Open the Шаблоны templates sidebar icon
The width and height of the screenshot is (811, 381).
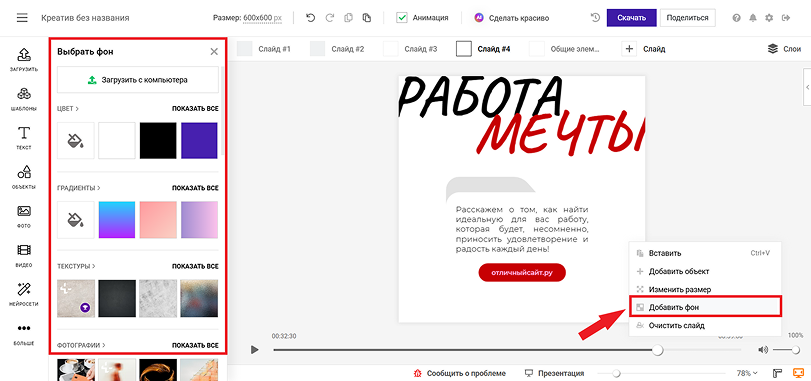(x=24, y=99)
